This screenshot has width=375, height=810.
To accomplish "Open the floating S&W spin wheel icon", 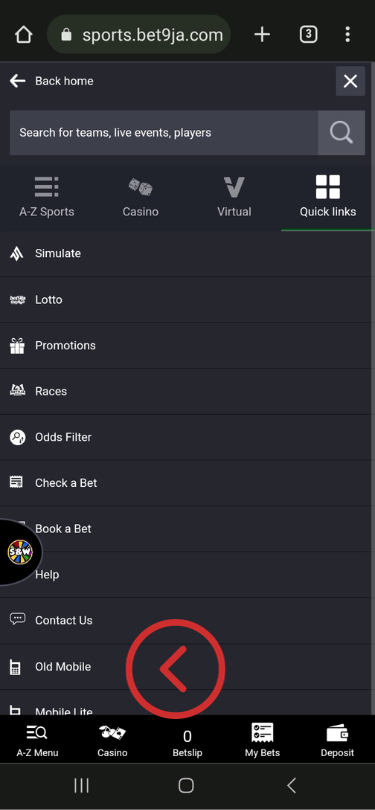I will [x=20, y=552].
